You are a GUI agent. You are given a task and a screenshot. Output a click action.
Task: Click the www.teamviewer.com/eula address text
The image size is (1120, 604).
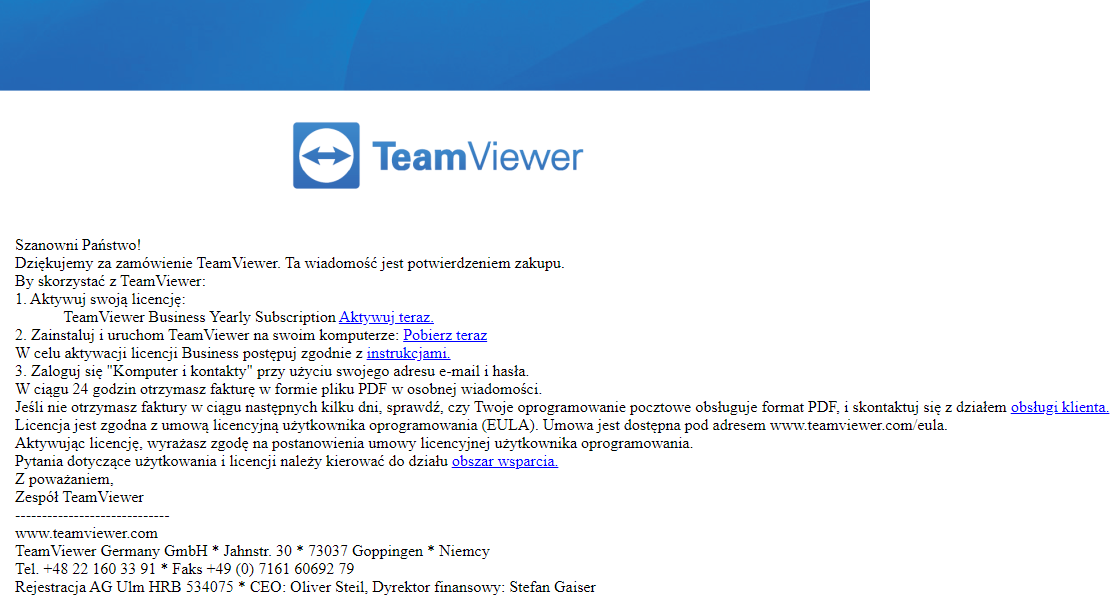[858, 426]
